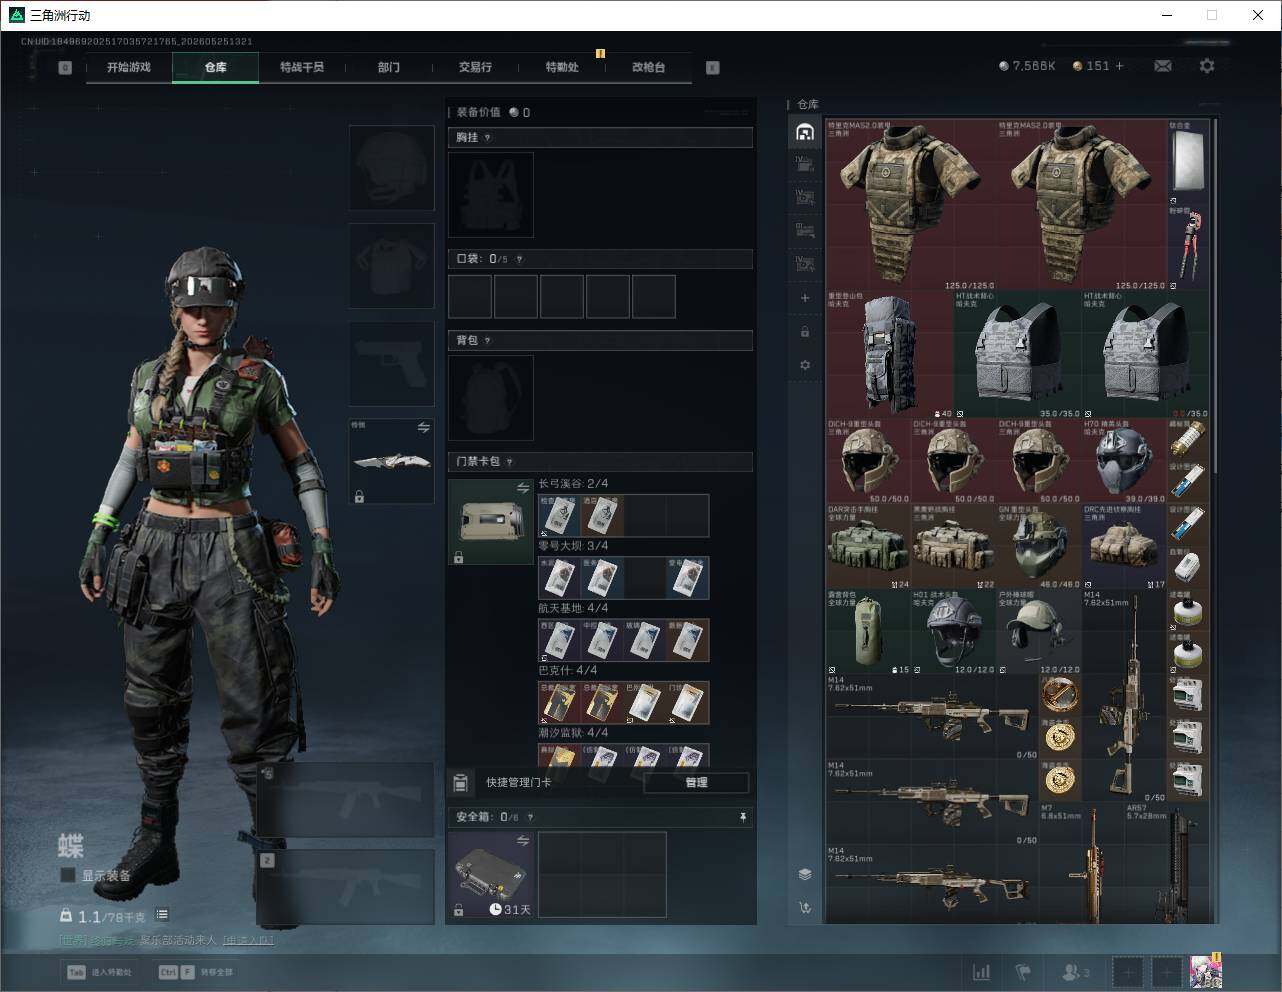
Task: Click the Ctrl F 转移全部 shortcut hint
Action: click(196, 972)
